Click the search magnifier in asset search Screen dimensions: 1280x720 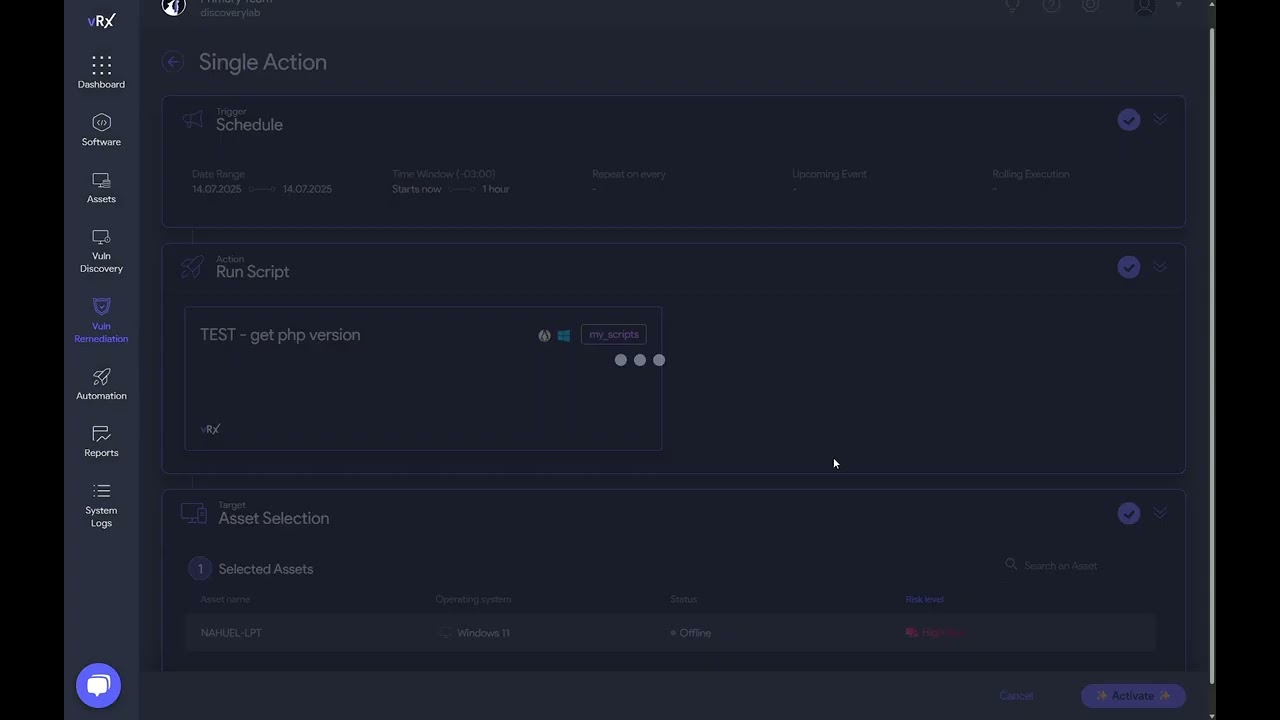tap(1011, 565)
